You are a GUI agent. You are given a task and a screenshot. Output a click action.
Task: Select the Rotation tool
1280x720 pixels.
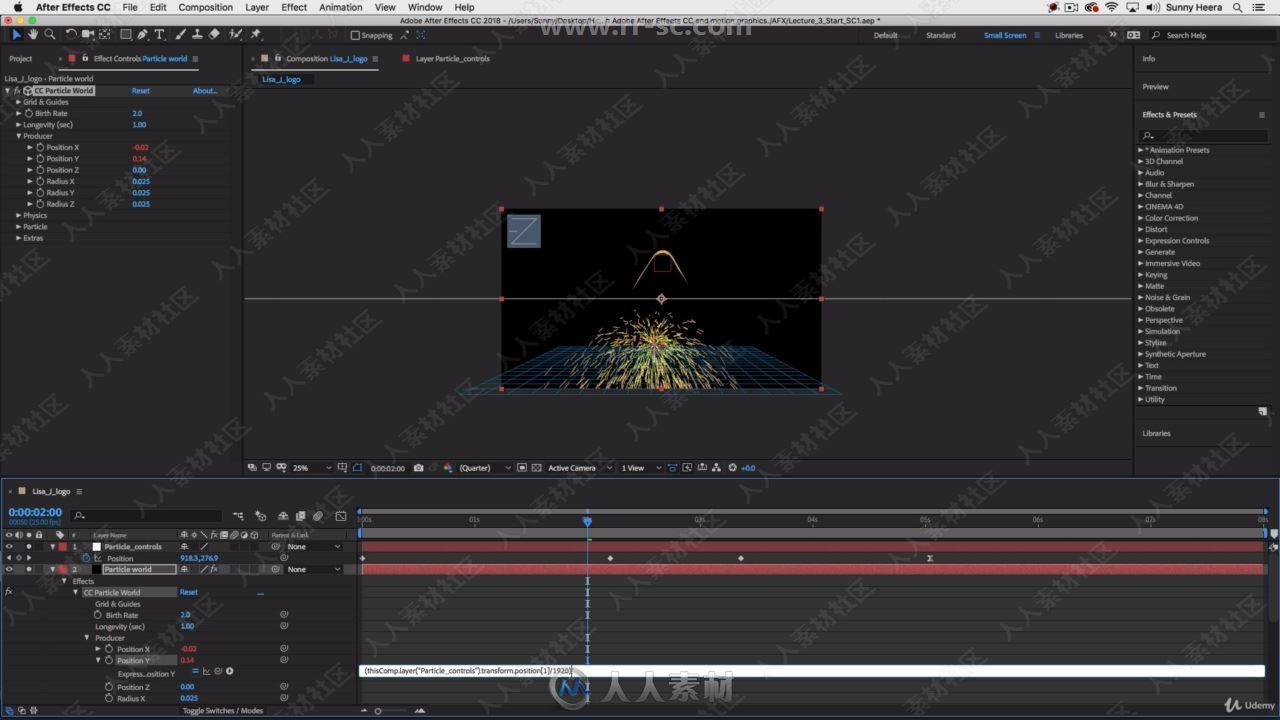coord(71,34)
